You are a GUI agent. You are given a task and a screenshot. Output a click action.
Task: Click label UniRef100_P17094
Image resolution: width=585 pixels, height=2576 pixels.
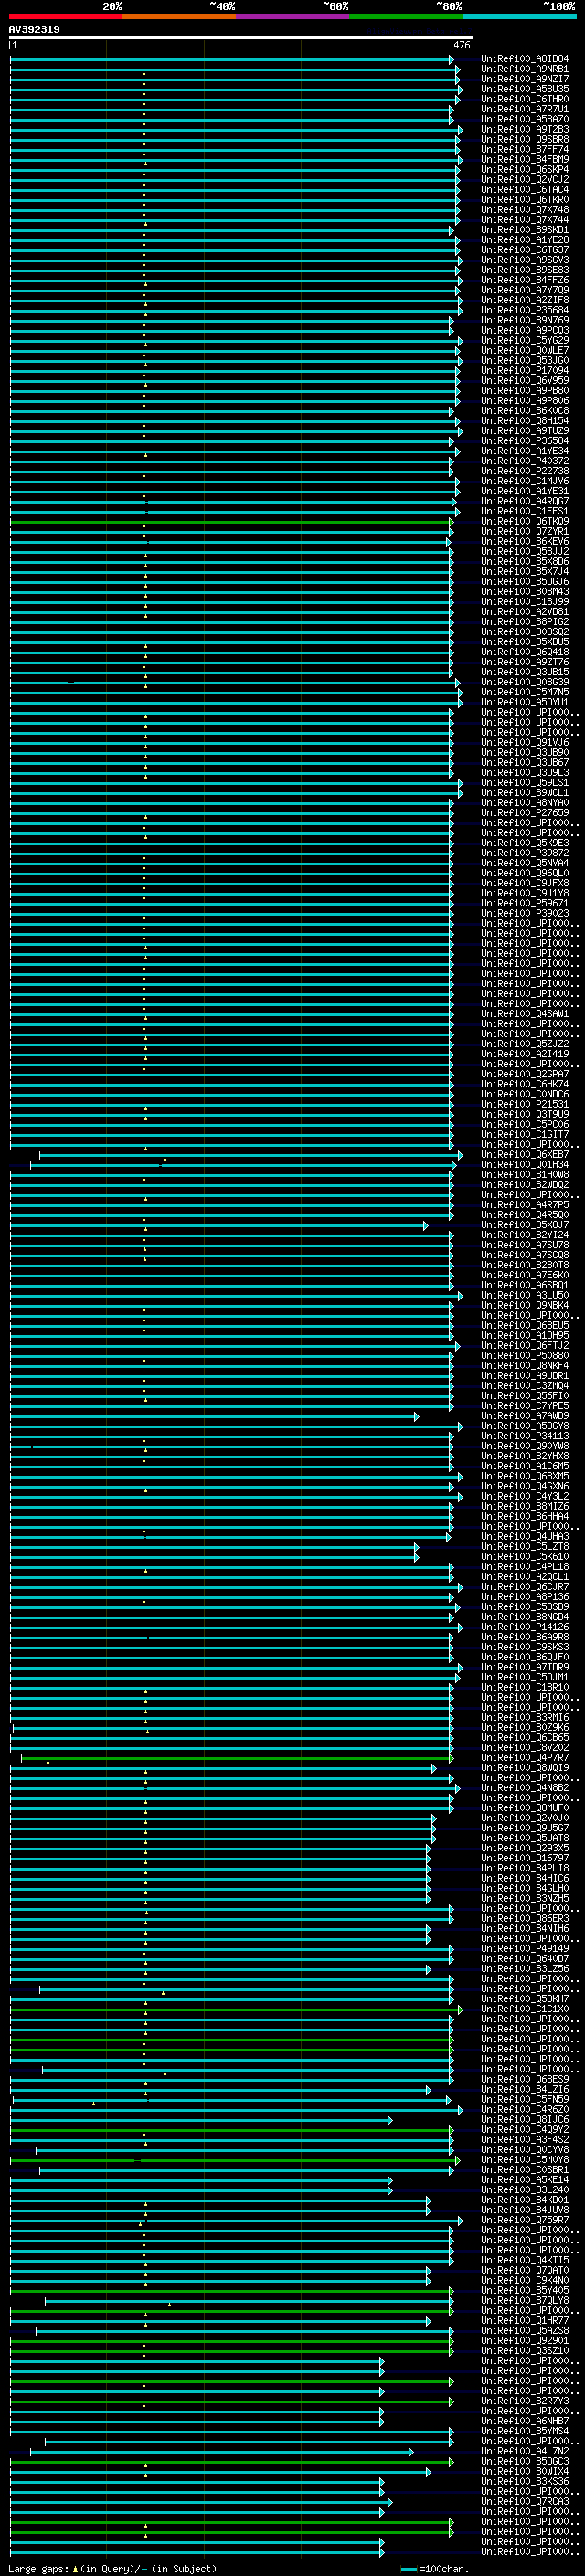pyautogui.click(x=525, y=370)
